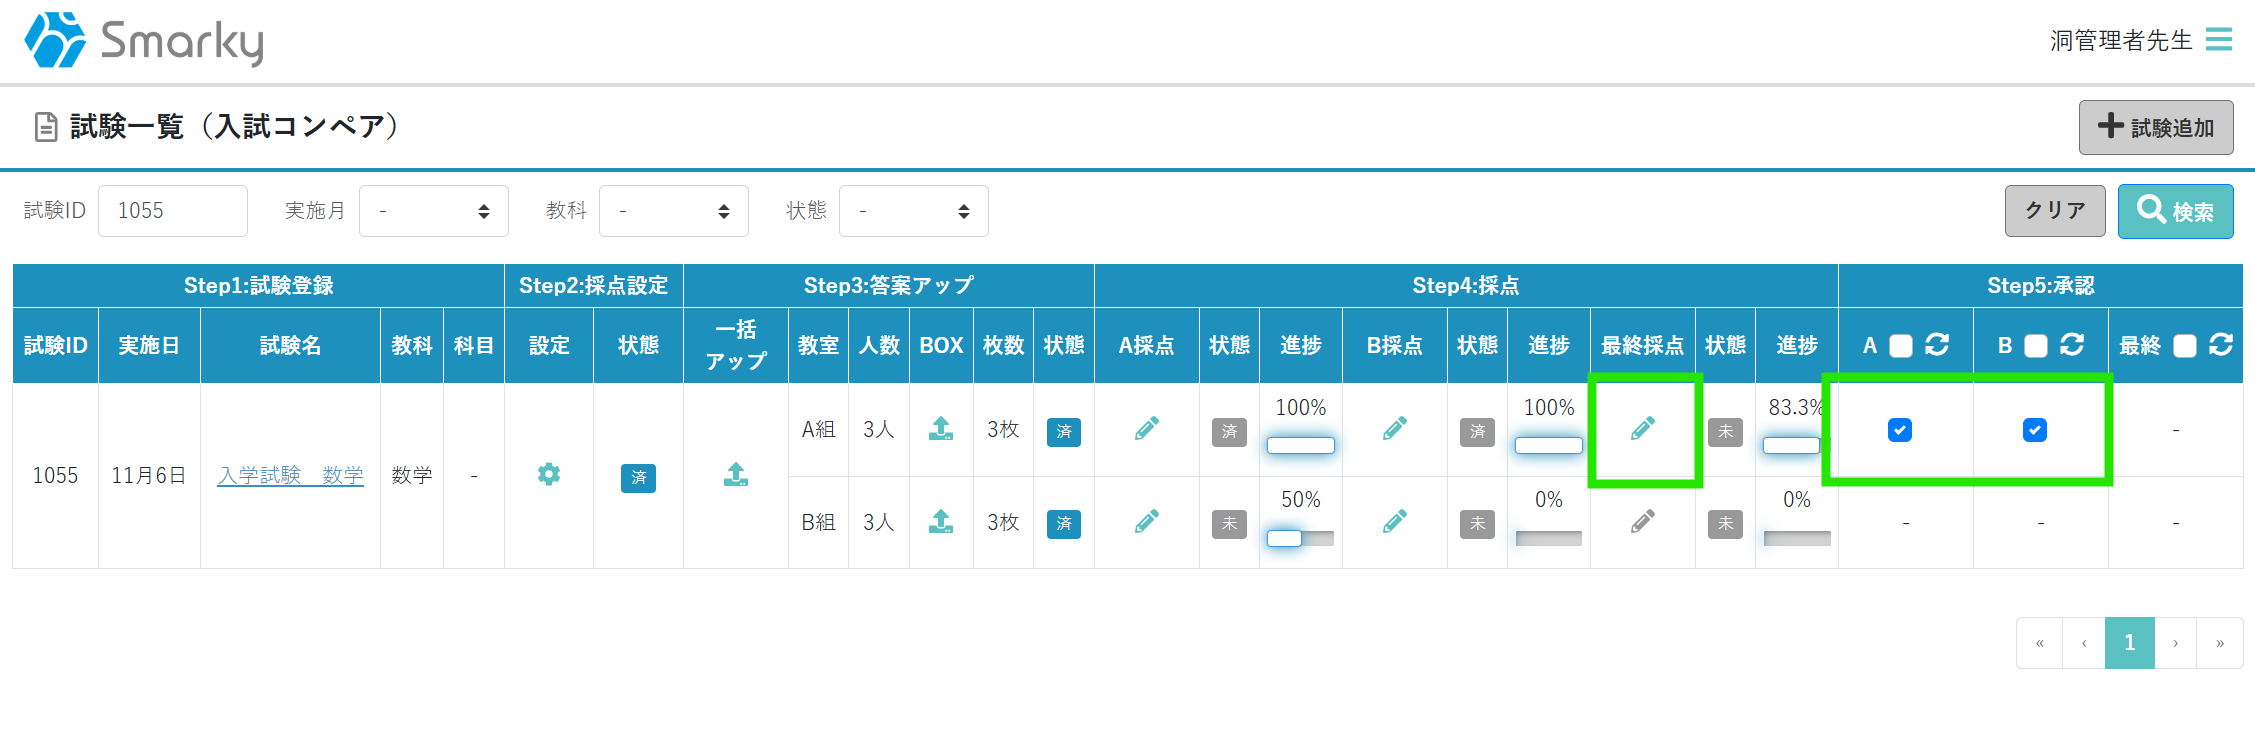Open the 入学試験 数学 exam link
The image size is (2255, 750).
point(290,475)
